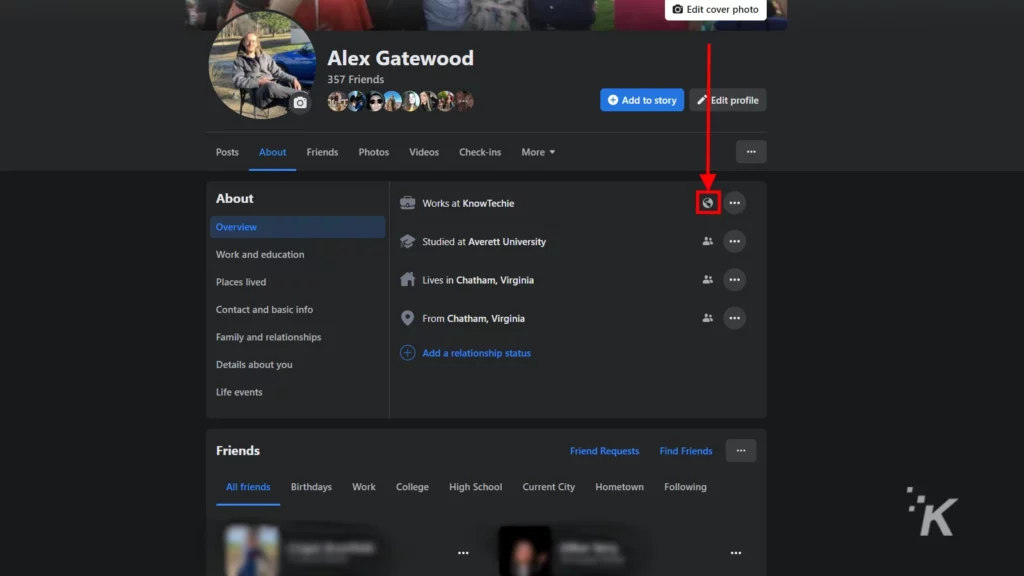Expand the More tab dropdown

(x=538, y=152)
